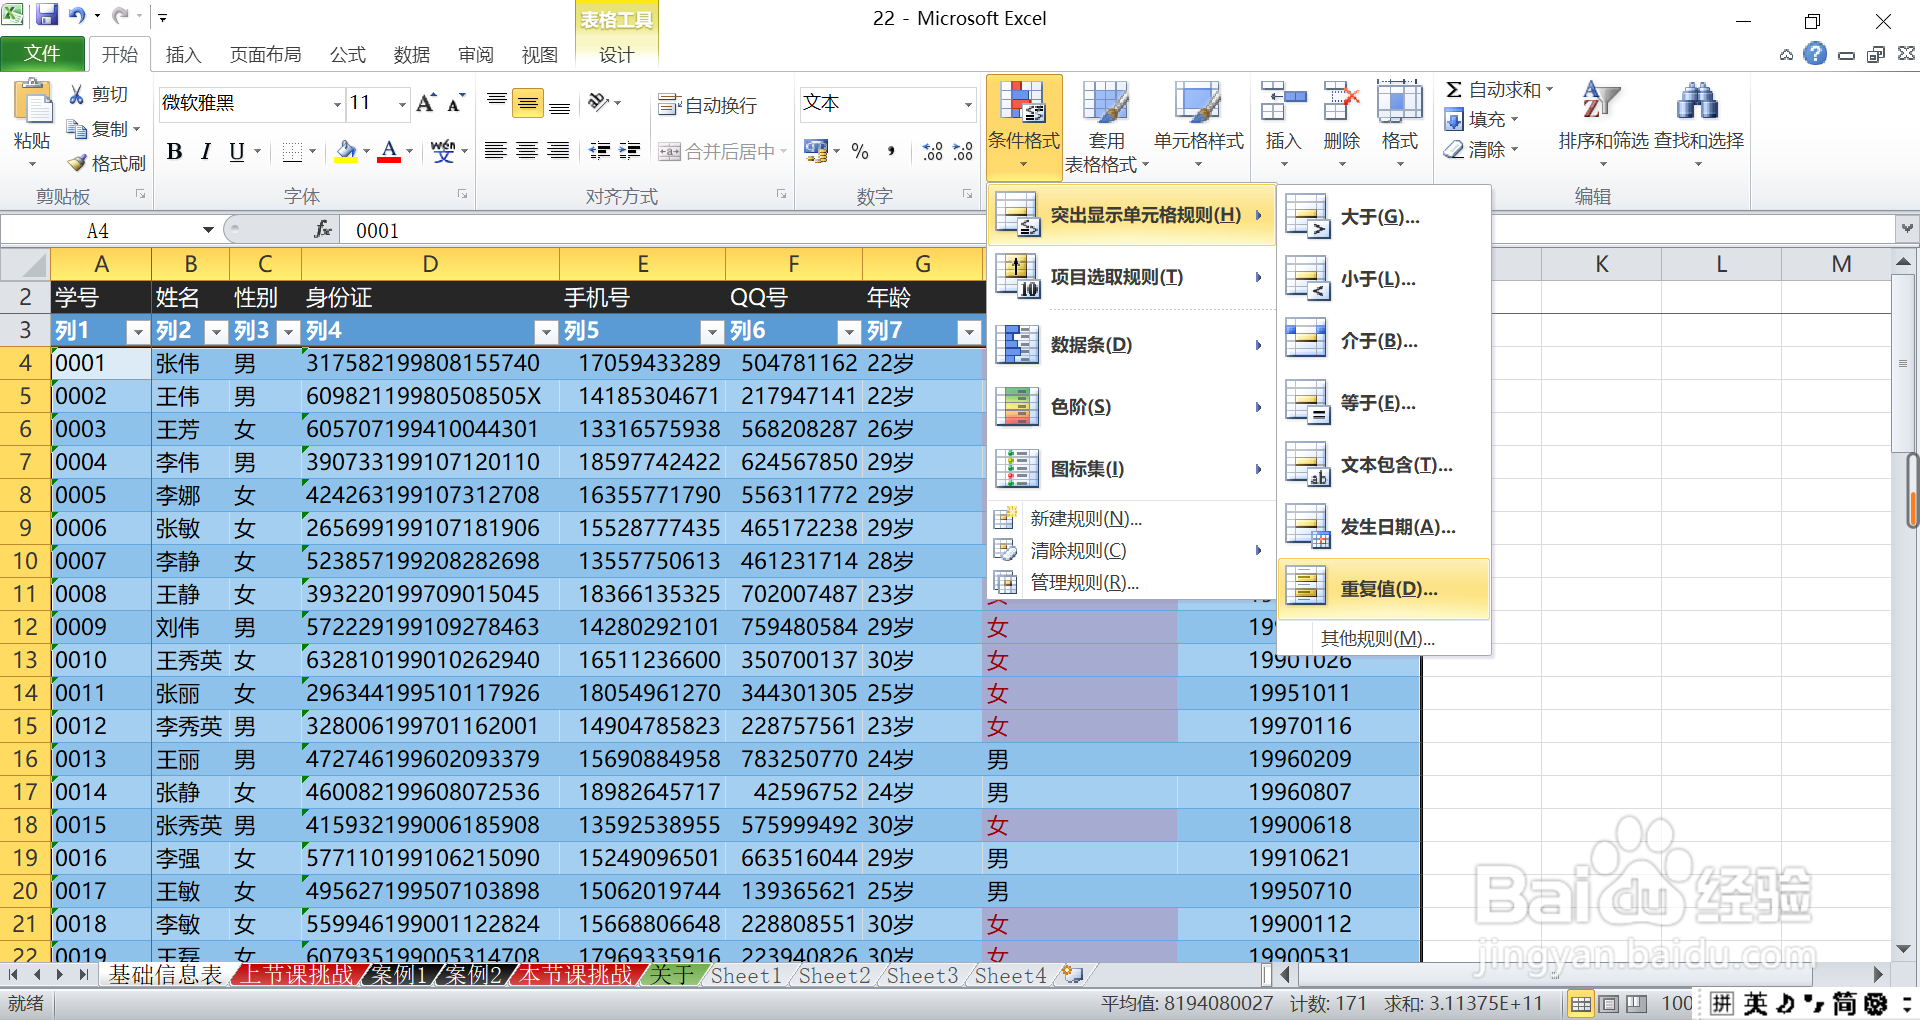Toggle center text alignment
1920x1020 pixels.
(x=527, y=151)
